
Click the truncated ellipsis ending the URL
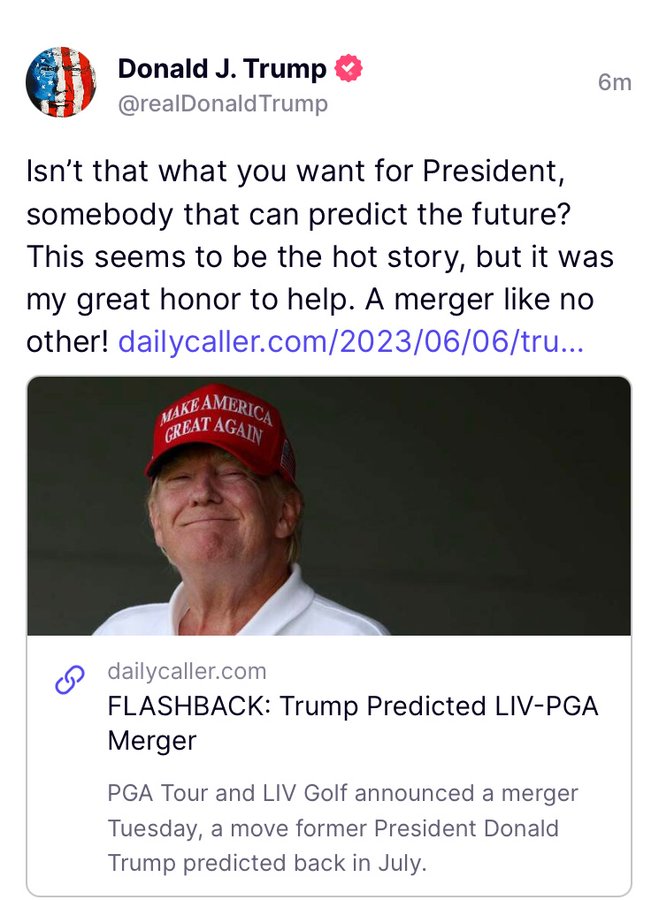(572, 343)
